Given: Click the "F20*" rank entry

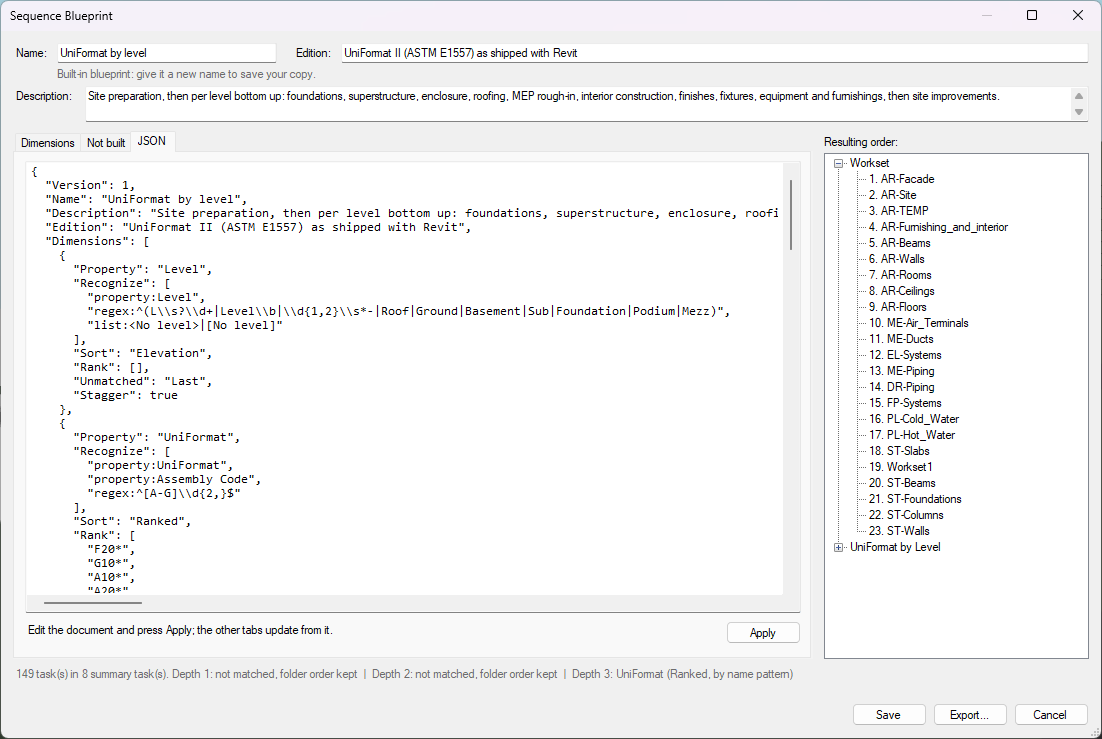Looking at the screenshot, I should 111,549.
